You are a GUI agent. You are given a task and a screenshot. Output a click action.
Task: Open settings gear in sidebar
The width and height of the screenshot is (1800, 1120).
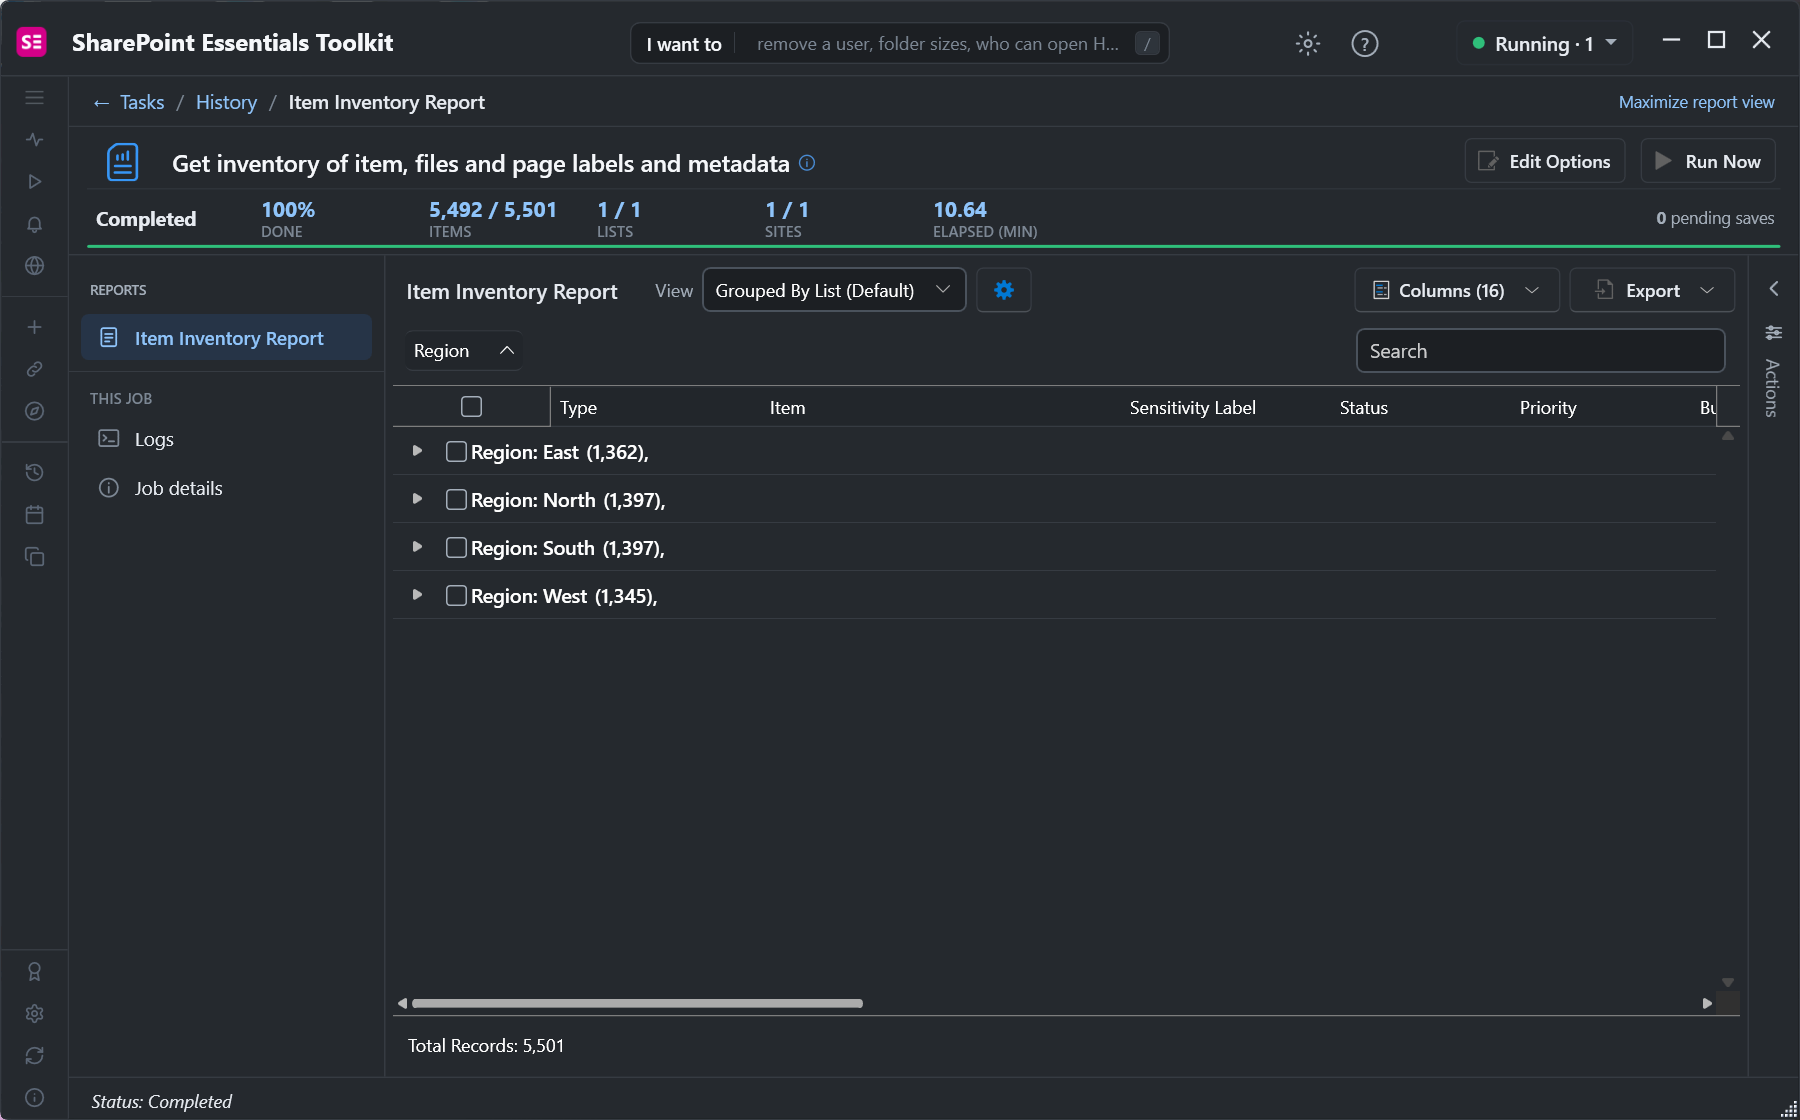click(34, 1014)
